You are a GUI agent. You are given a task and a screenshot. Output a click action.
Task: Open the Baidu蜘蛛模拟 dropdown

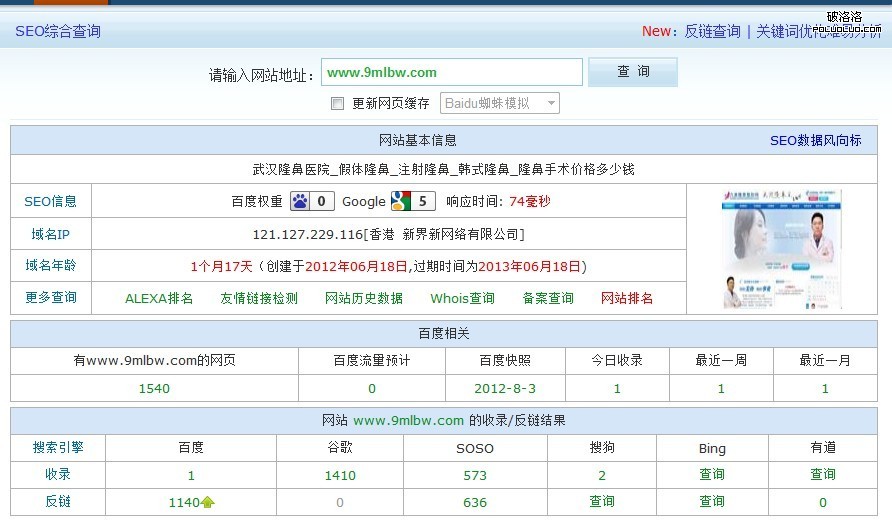499,103
